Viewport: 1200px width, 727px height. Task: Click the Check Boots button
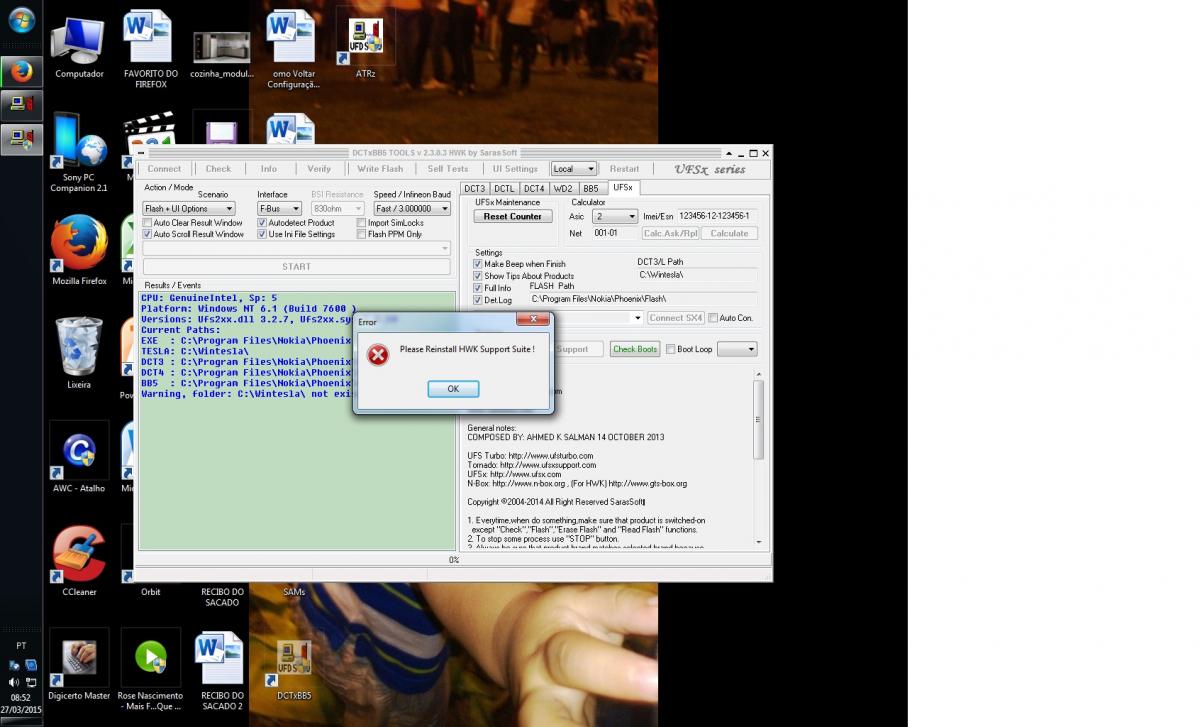pos(635,349)
